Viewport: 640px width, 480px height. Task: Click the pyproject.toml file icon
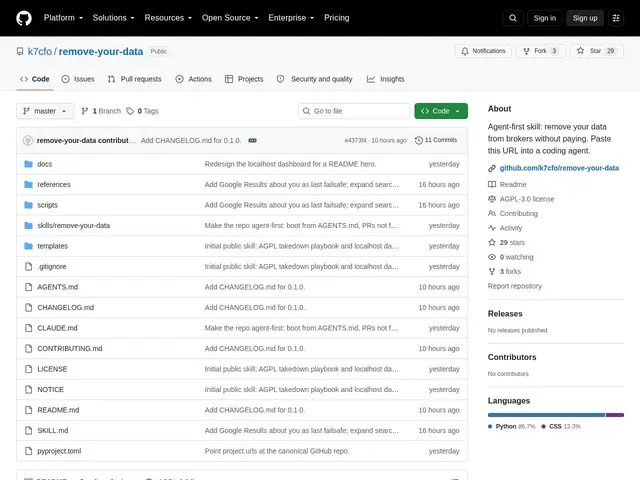[x=28, y=451]
